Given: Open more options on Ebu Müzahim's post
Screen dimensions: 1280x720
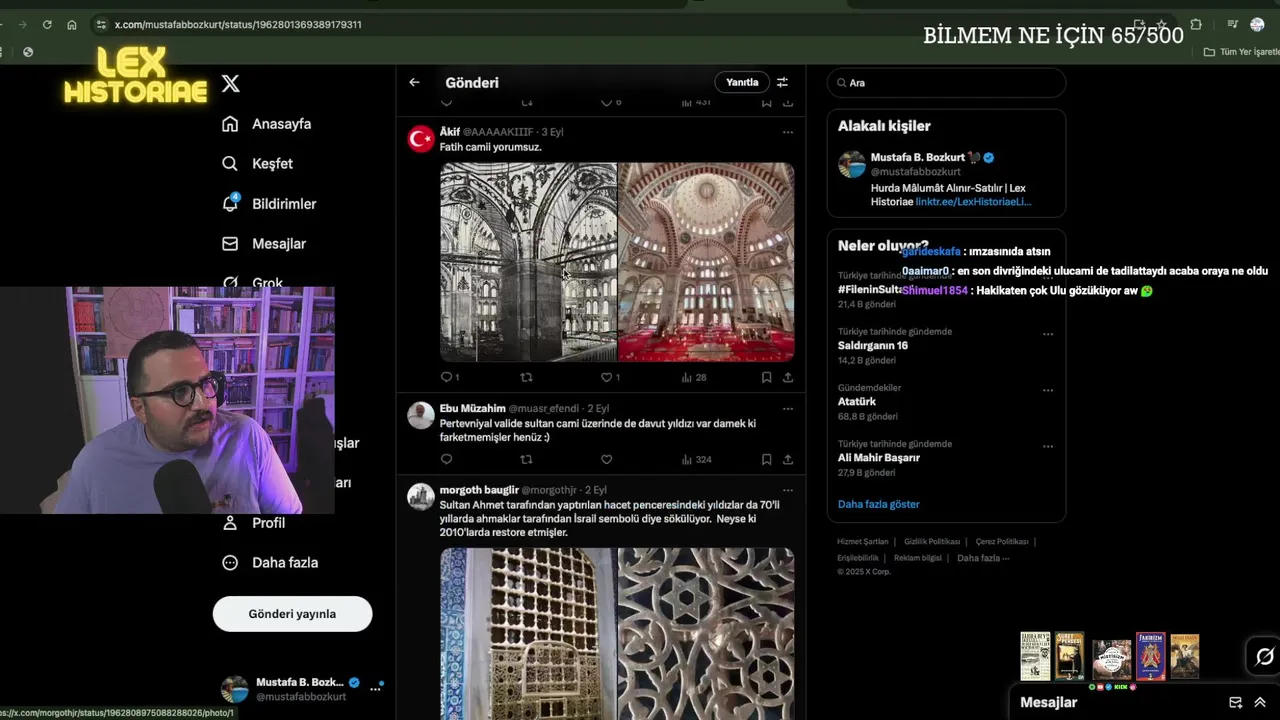Looking at the screenshot, I should [788, 409].
